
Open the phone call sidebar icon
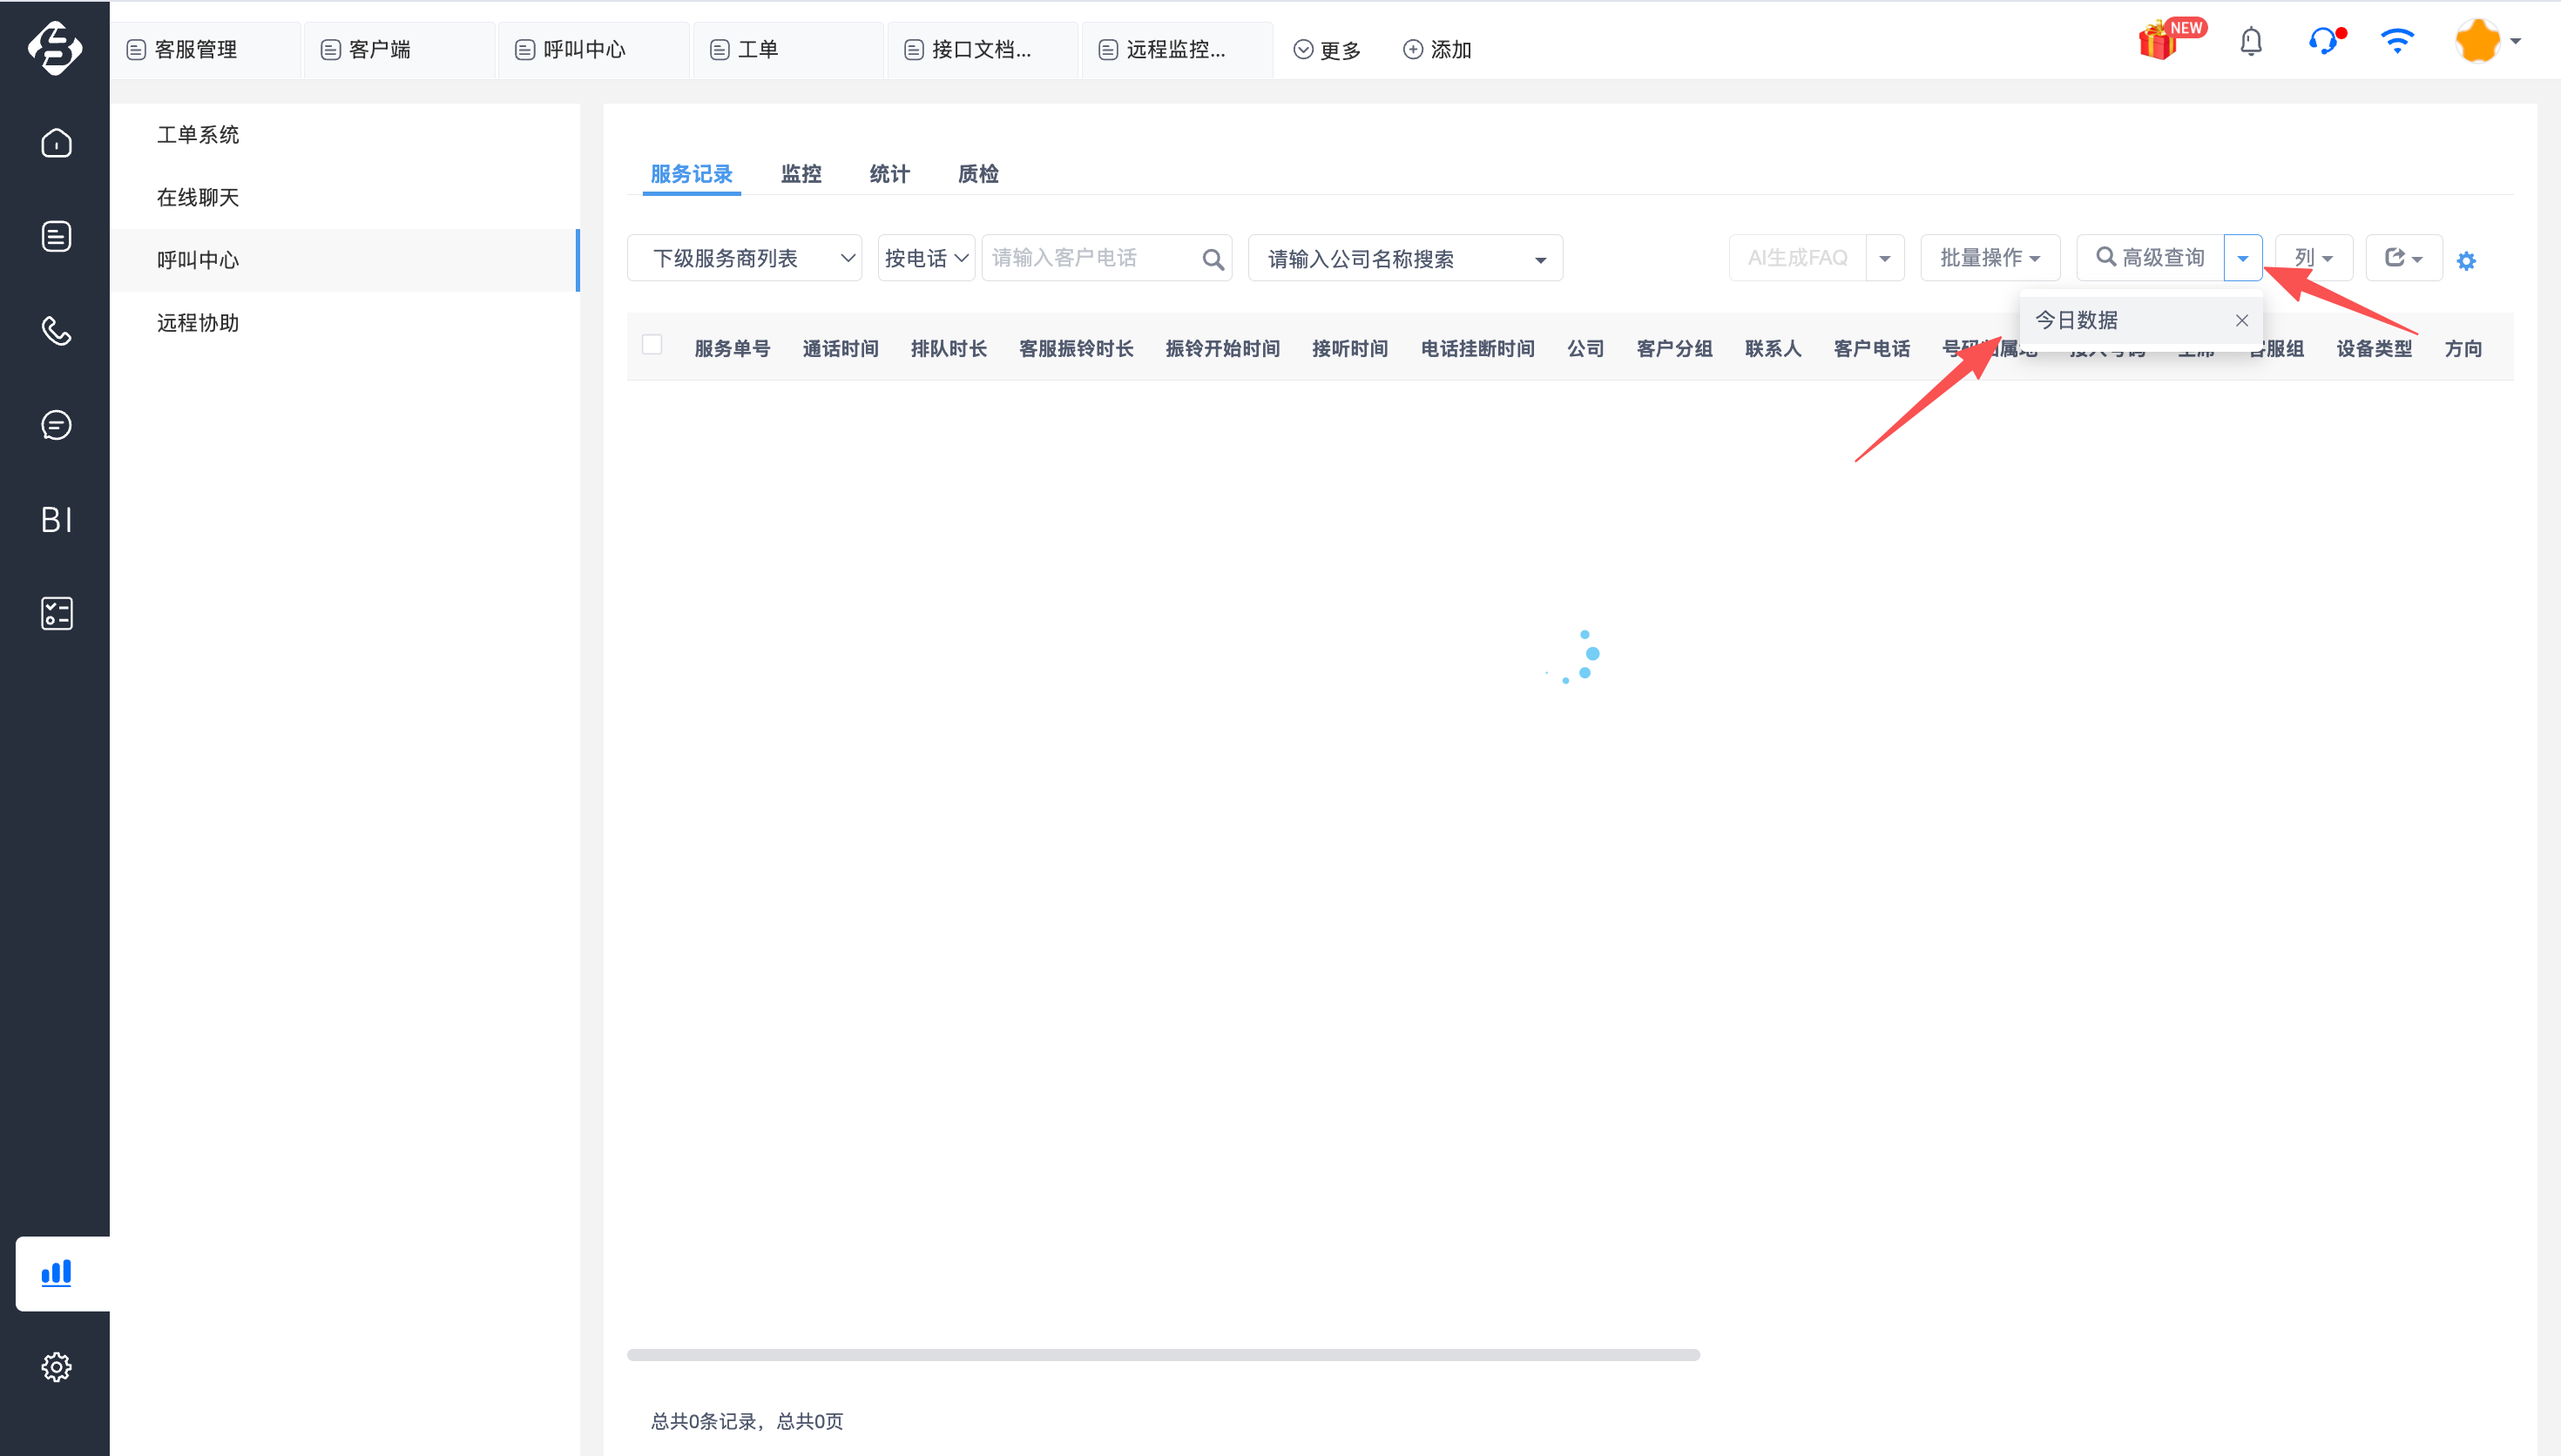coord(56,331)
